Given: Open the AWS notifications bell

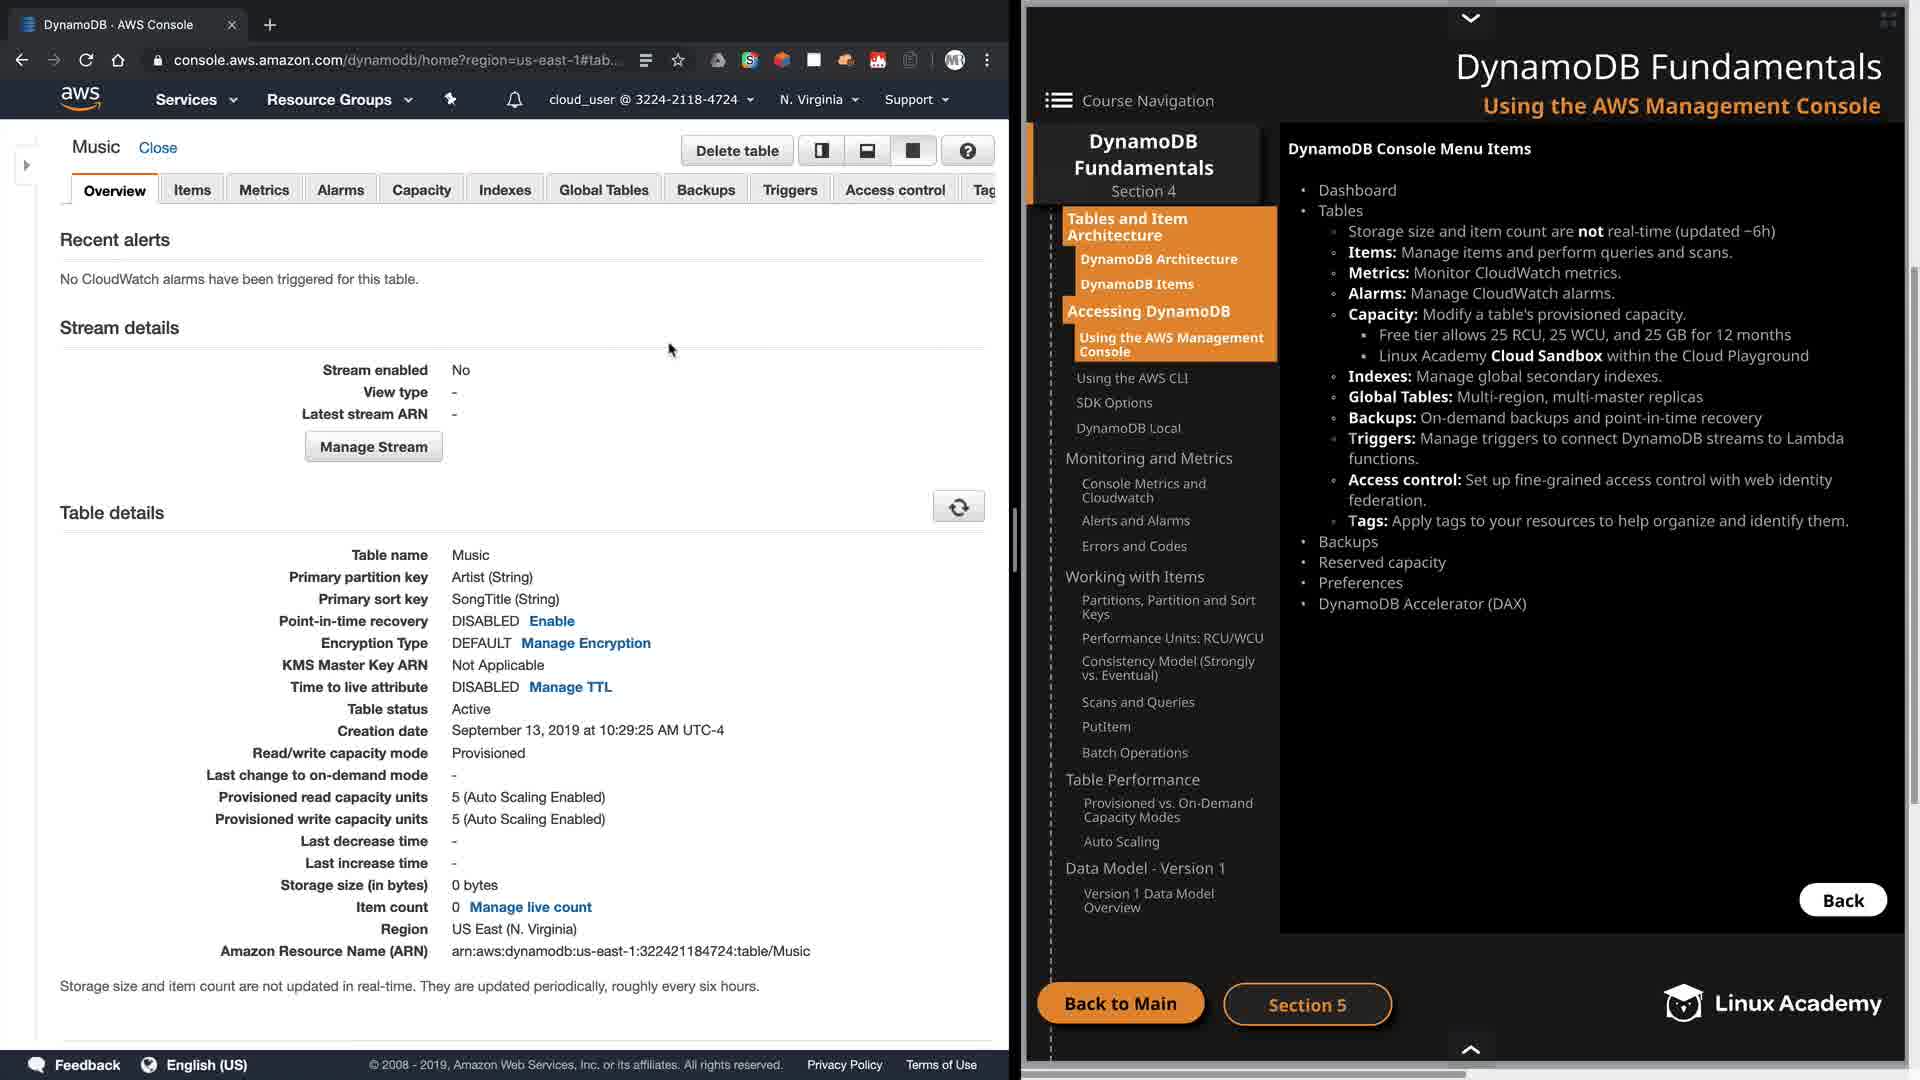Looking at the screenshot, I should coord(514,100).
